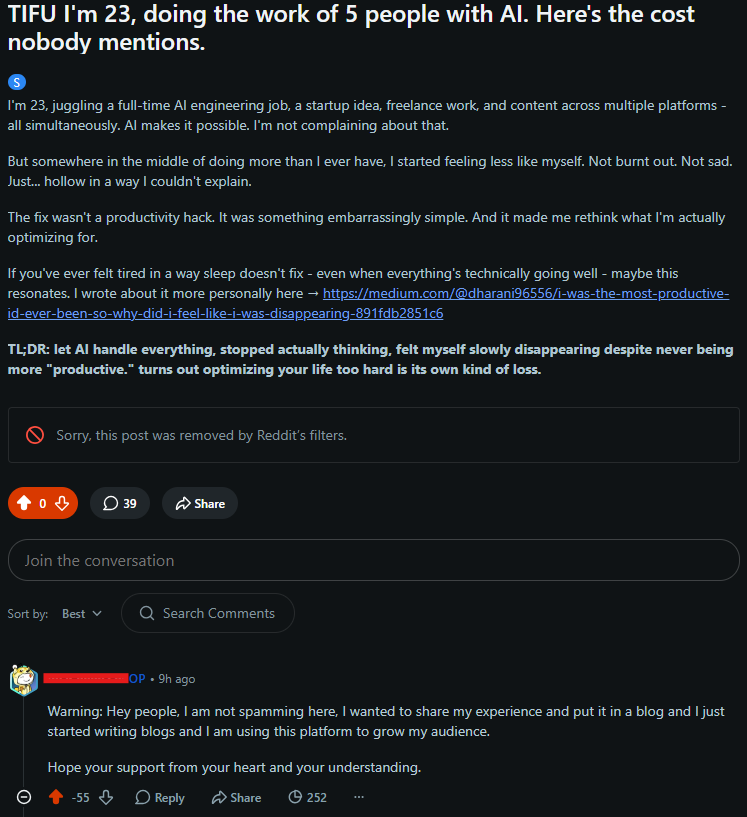747x817 pixels.
Task: Open the OP commenter's avatar
Action: [24, 680]
